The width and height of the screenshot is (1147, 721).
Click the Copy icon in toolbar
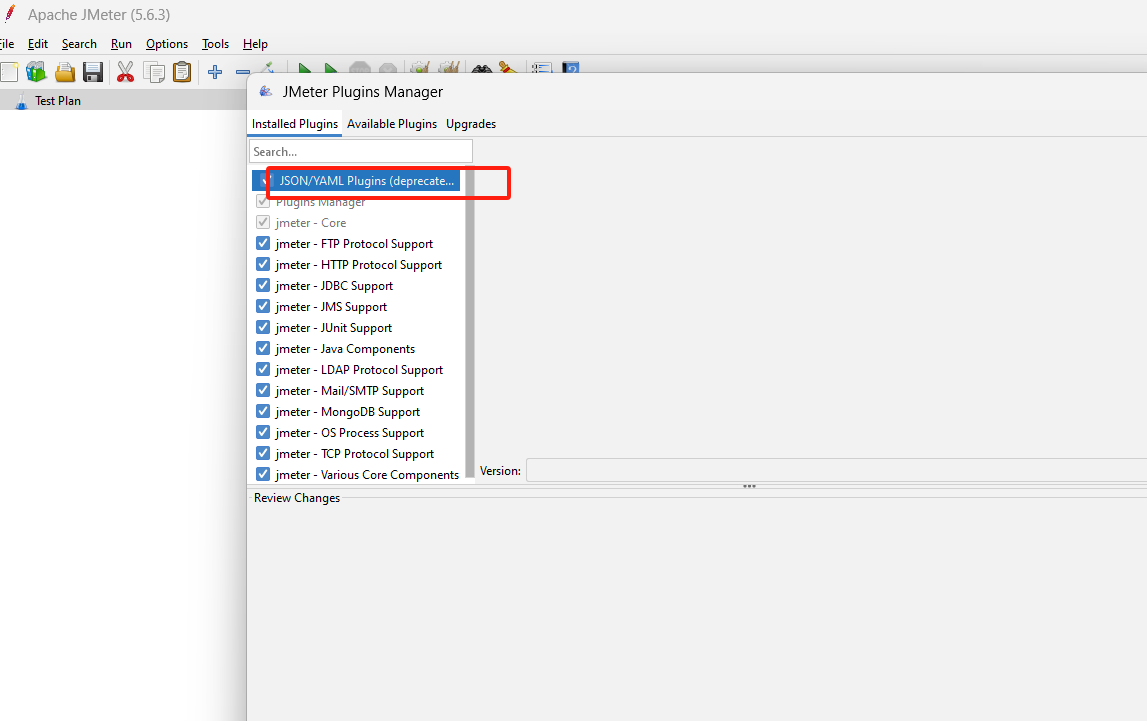(154, 72)
